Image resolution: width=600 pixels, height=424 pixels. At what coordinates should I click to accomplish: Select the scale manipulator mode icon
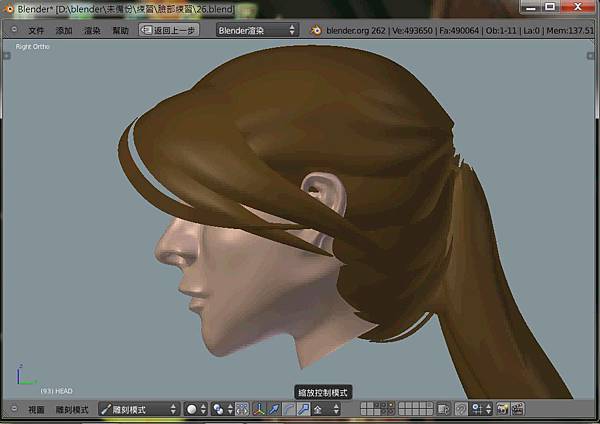(303, 409)
